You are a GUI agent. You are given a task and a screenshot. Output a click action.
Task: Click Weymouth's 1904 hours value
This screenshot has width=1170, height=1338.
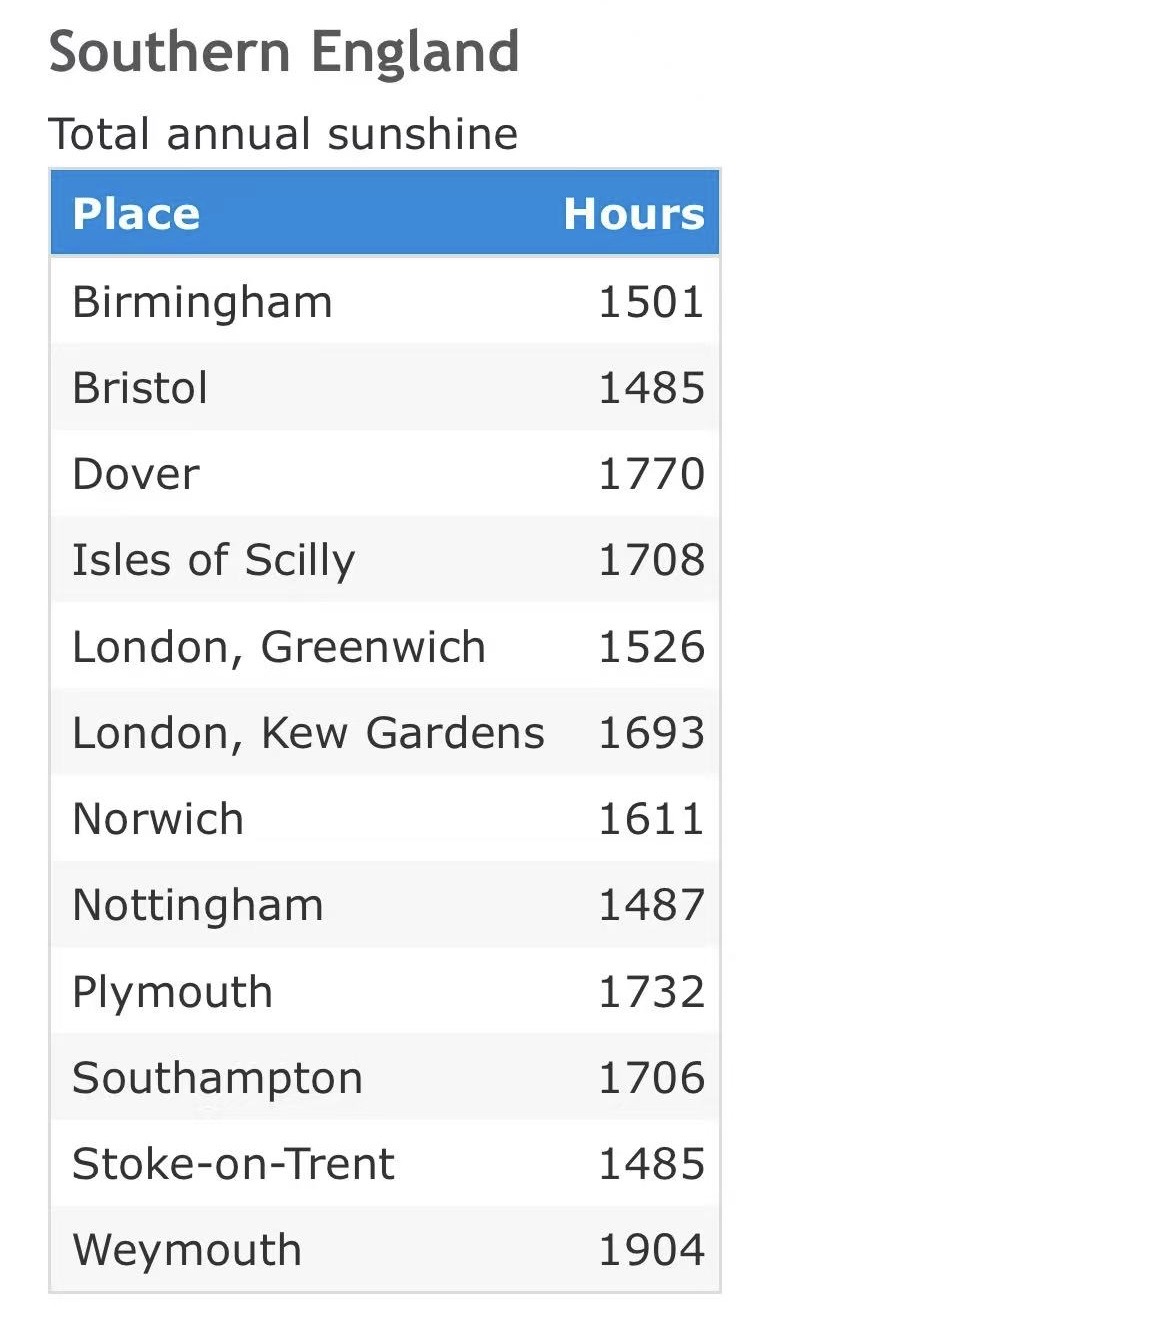point(651,1250)
